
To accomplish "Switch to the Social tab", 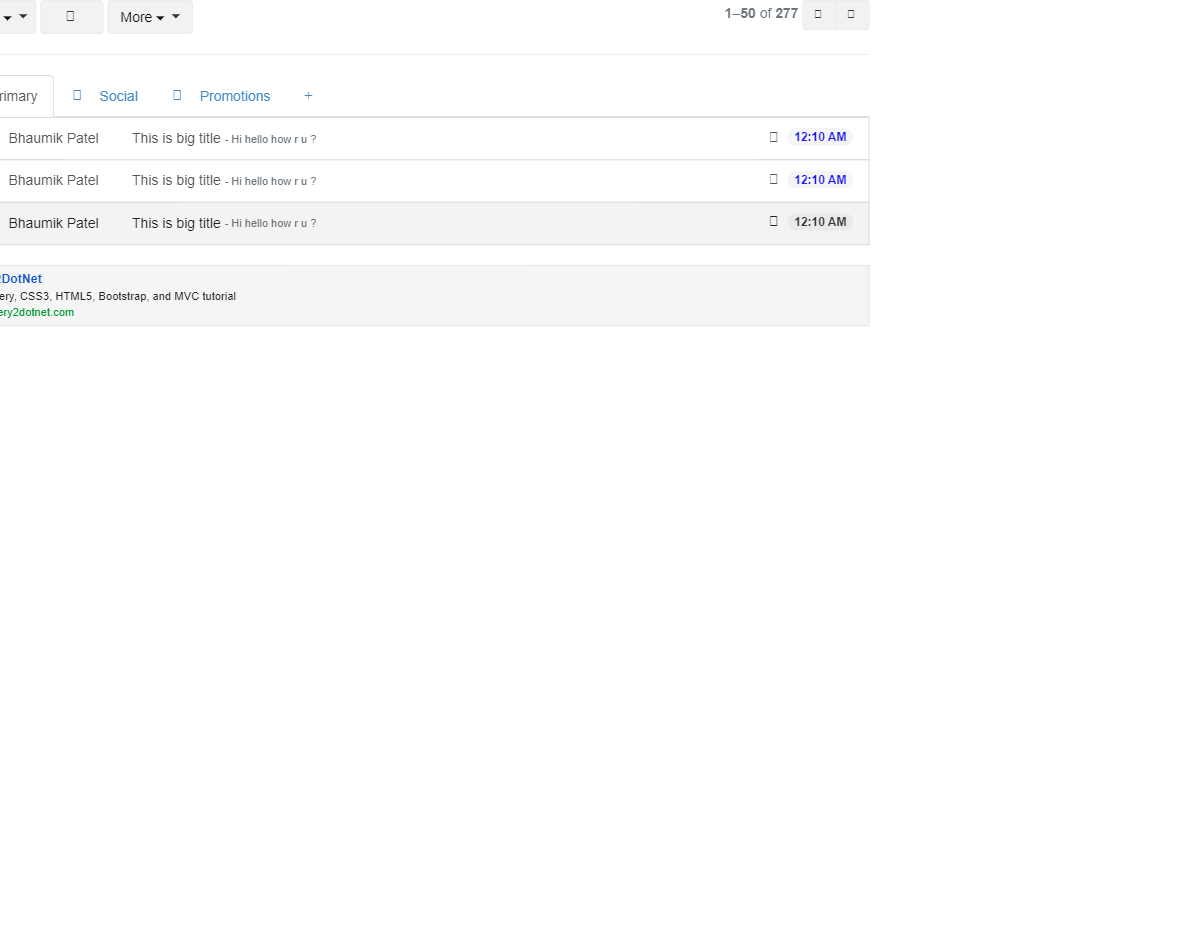I will click(118, 96).
